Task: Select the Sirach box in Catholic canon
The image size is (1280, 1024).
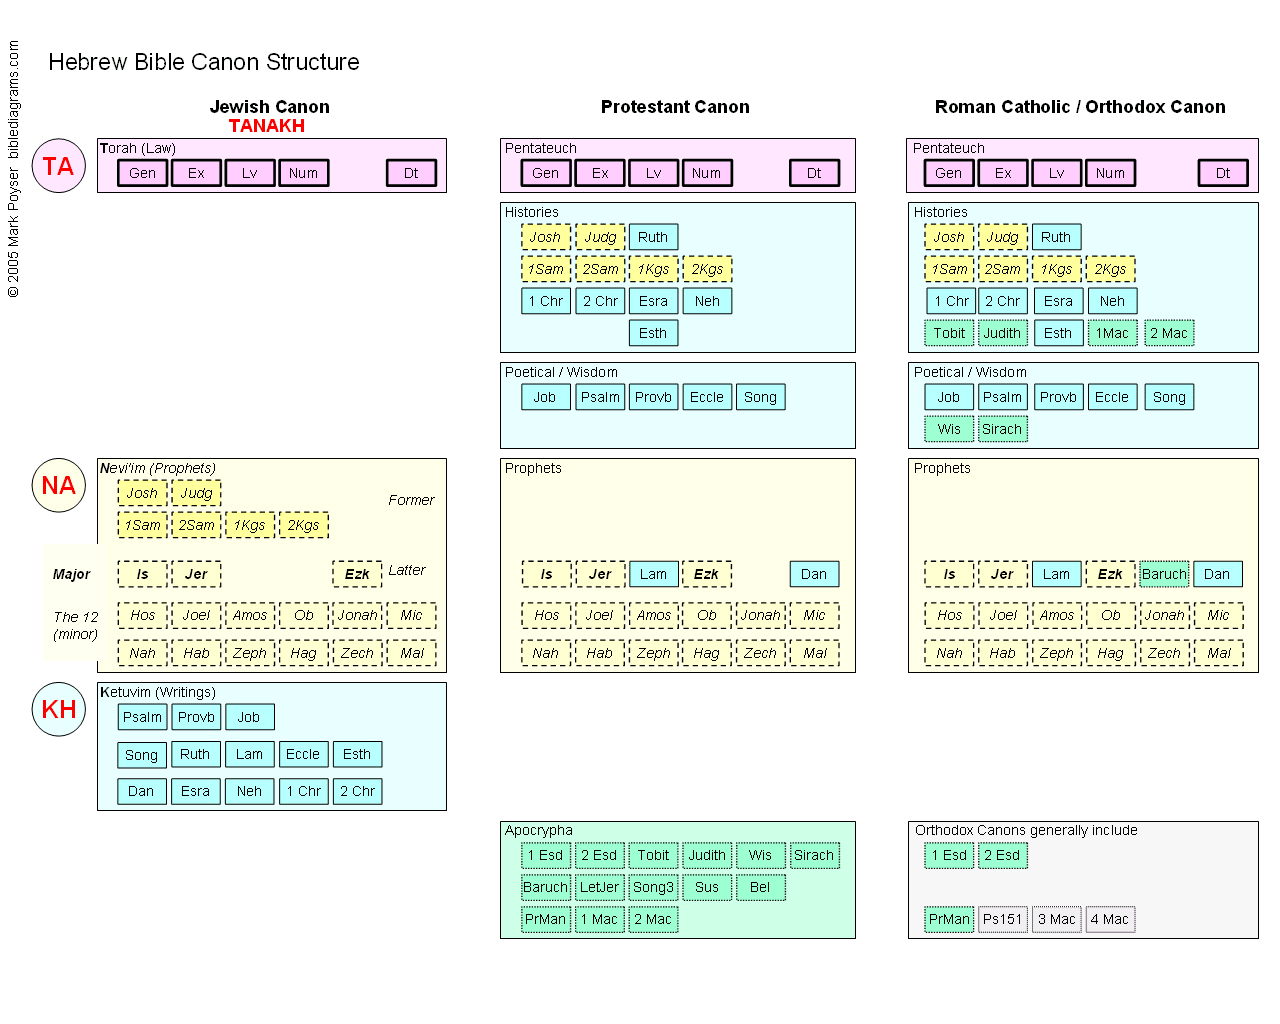Action: 1002,428
